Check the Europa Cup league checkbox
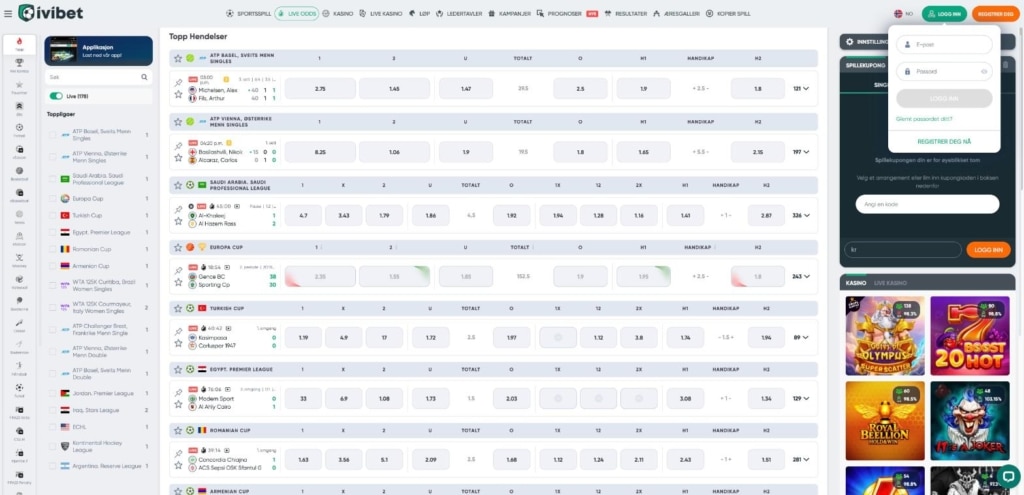Image resolution: width=1024 pixels, height=495 pixels. tap(52, 199)
